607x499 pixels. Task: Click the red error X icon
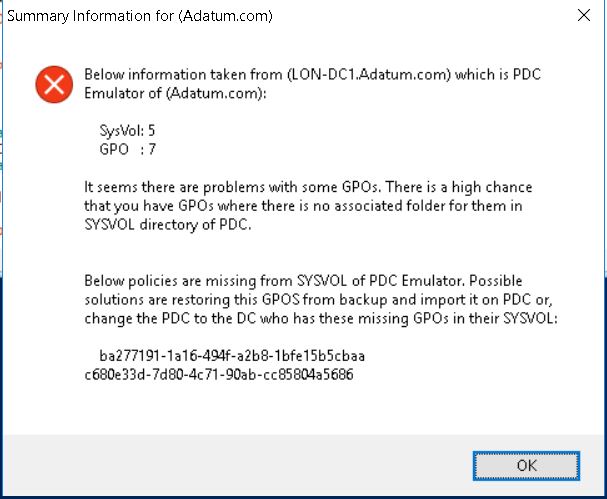[54, 84]
